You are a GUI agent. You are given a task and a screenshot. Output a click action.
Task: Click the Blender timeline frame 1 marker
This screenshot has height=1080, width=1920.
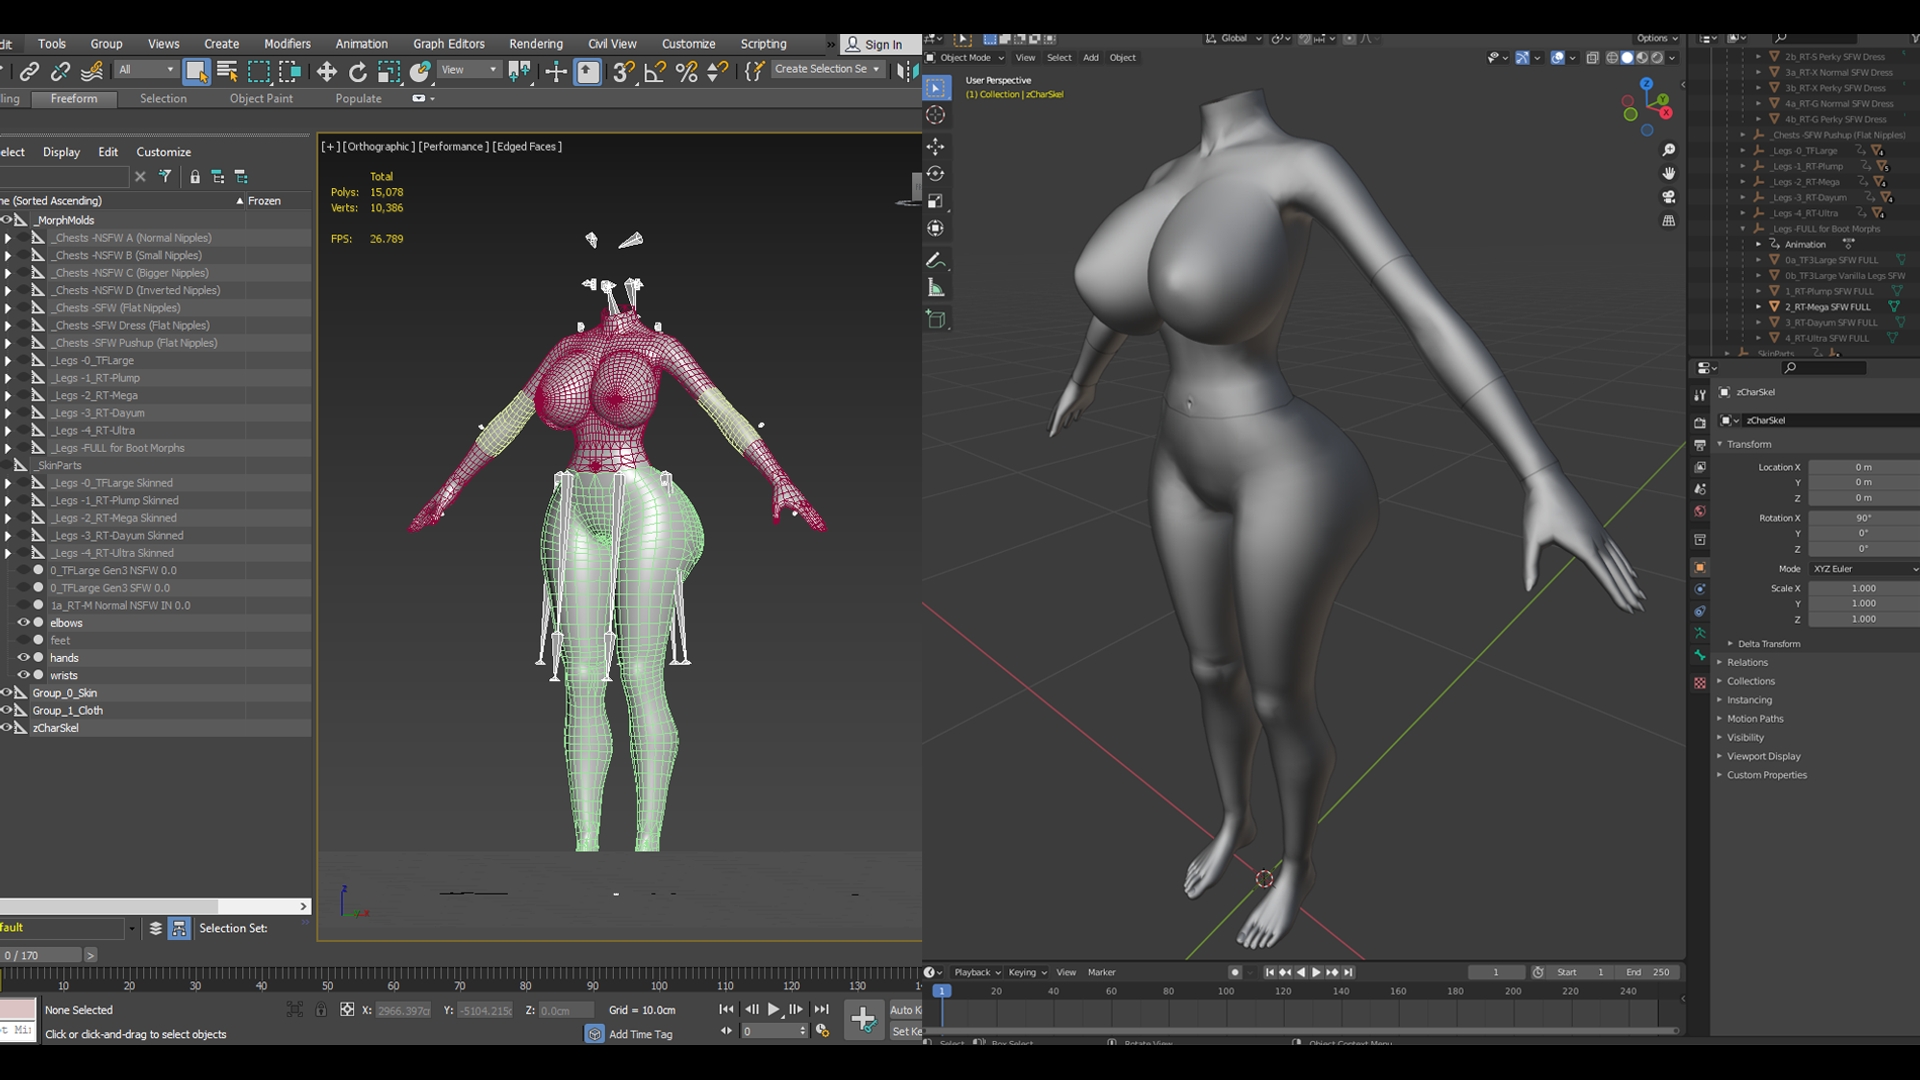click(x=941, y=992)
